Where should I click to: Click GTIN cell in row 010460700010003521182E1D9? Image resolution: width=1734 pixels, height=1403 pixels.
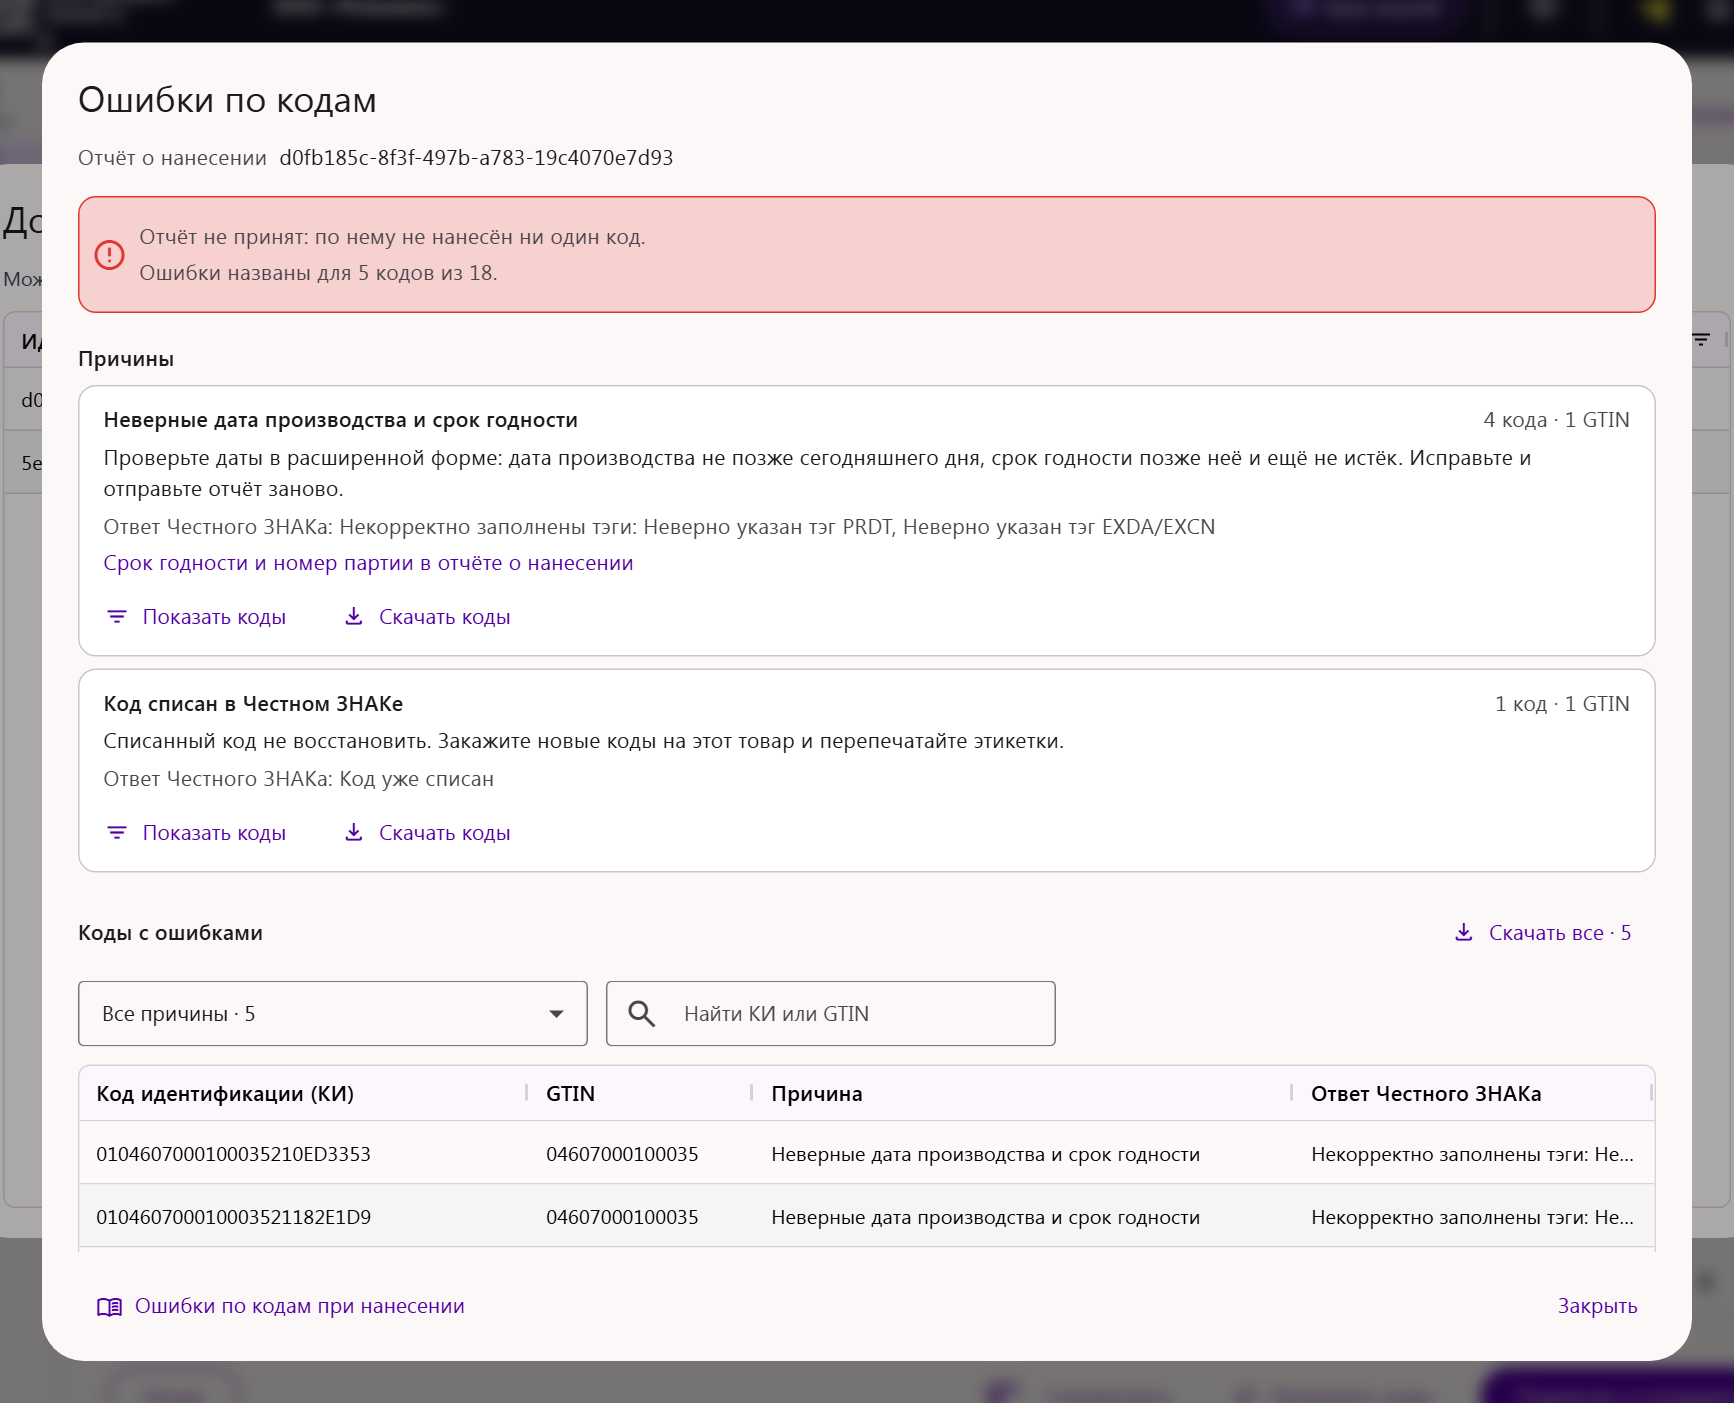pyautogui.click(x=622, y=1217)
